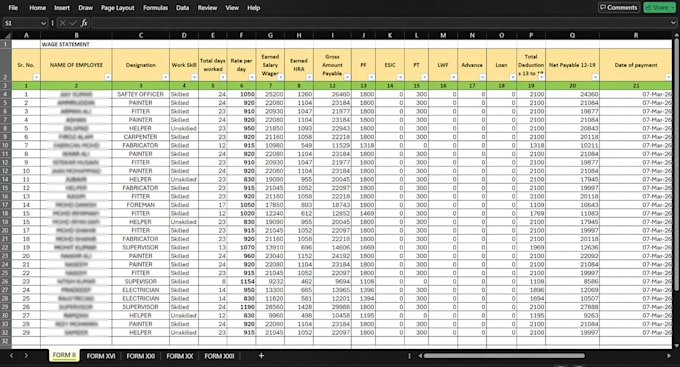Select column Q header
Viewport: 680px width, 367px height.
(x=572, y=36)
